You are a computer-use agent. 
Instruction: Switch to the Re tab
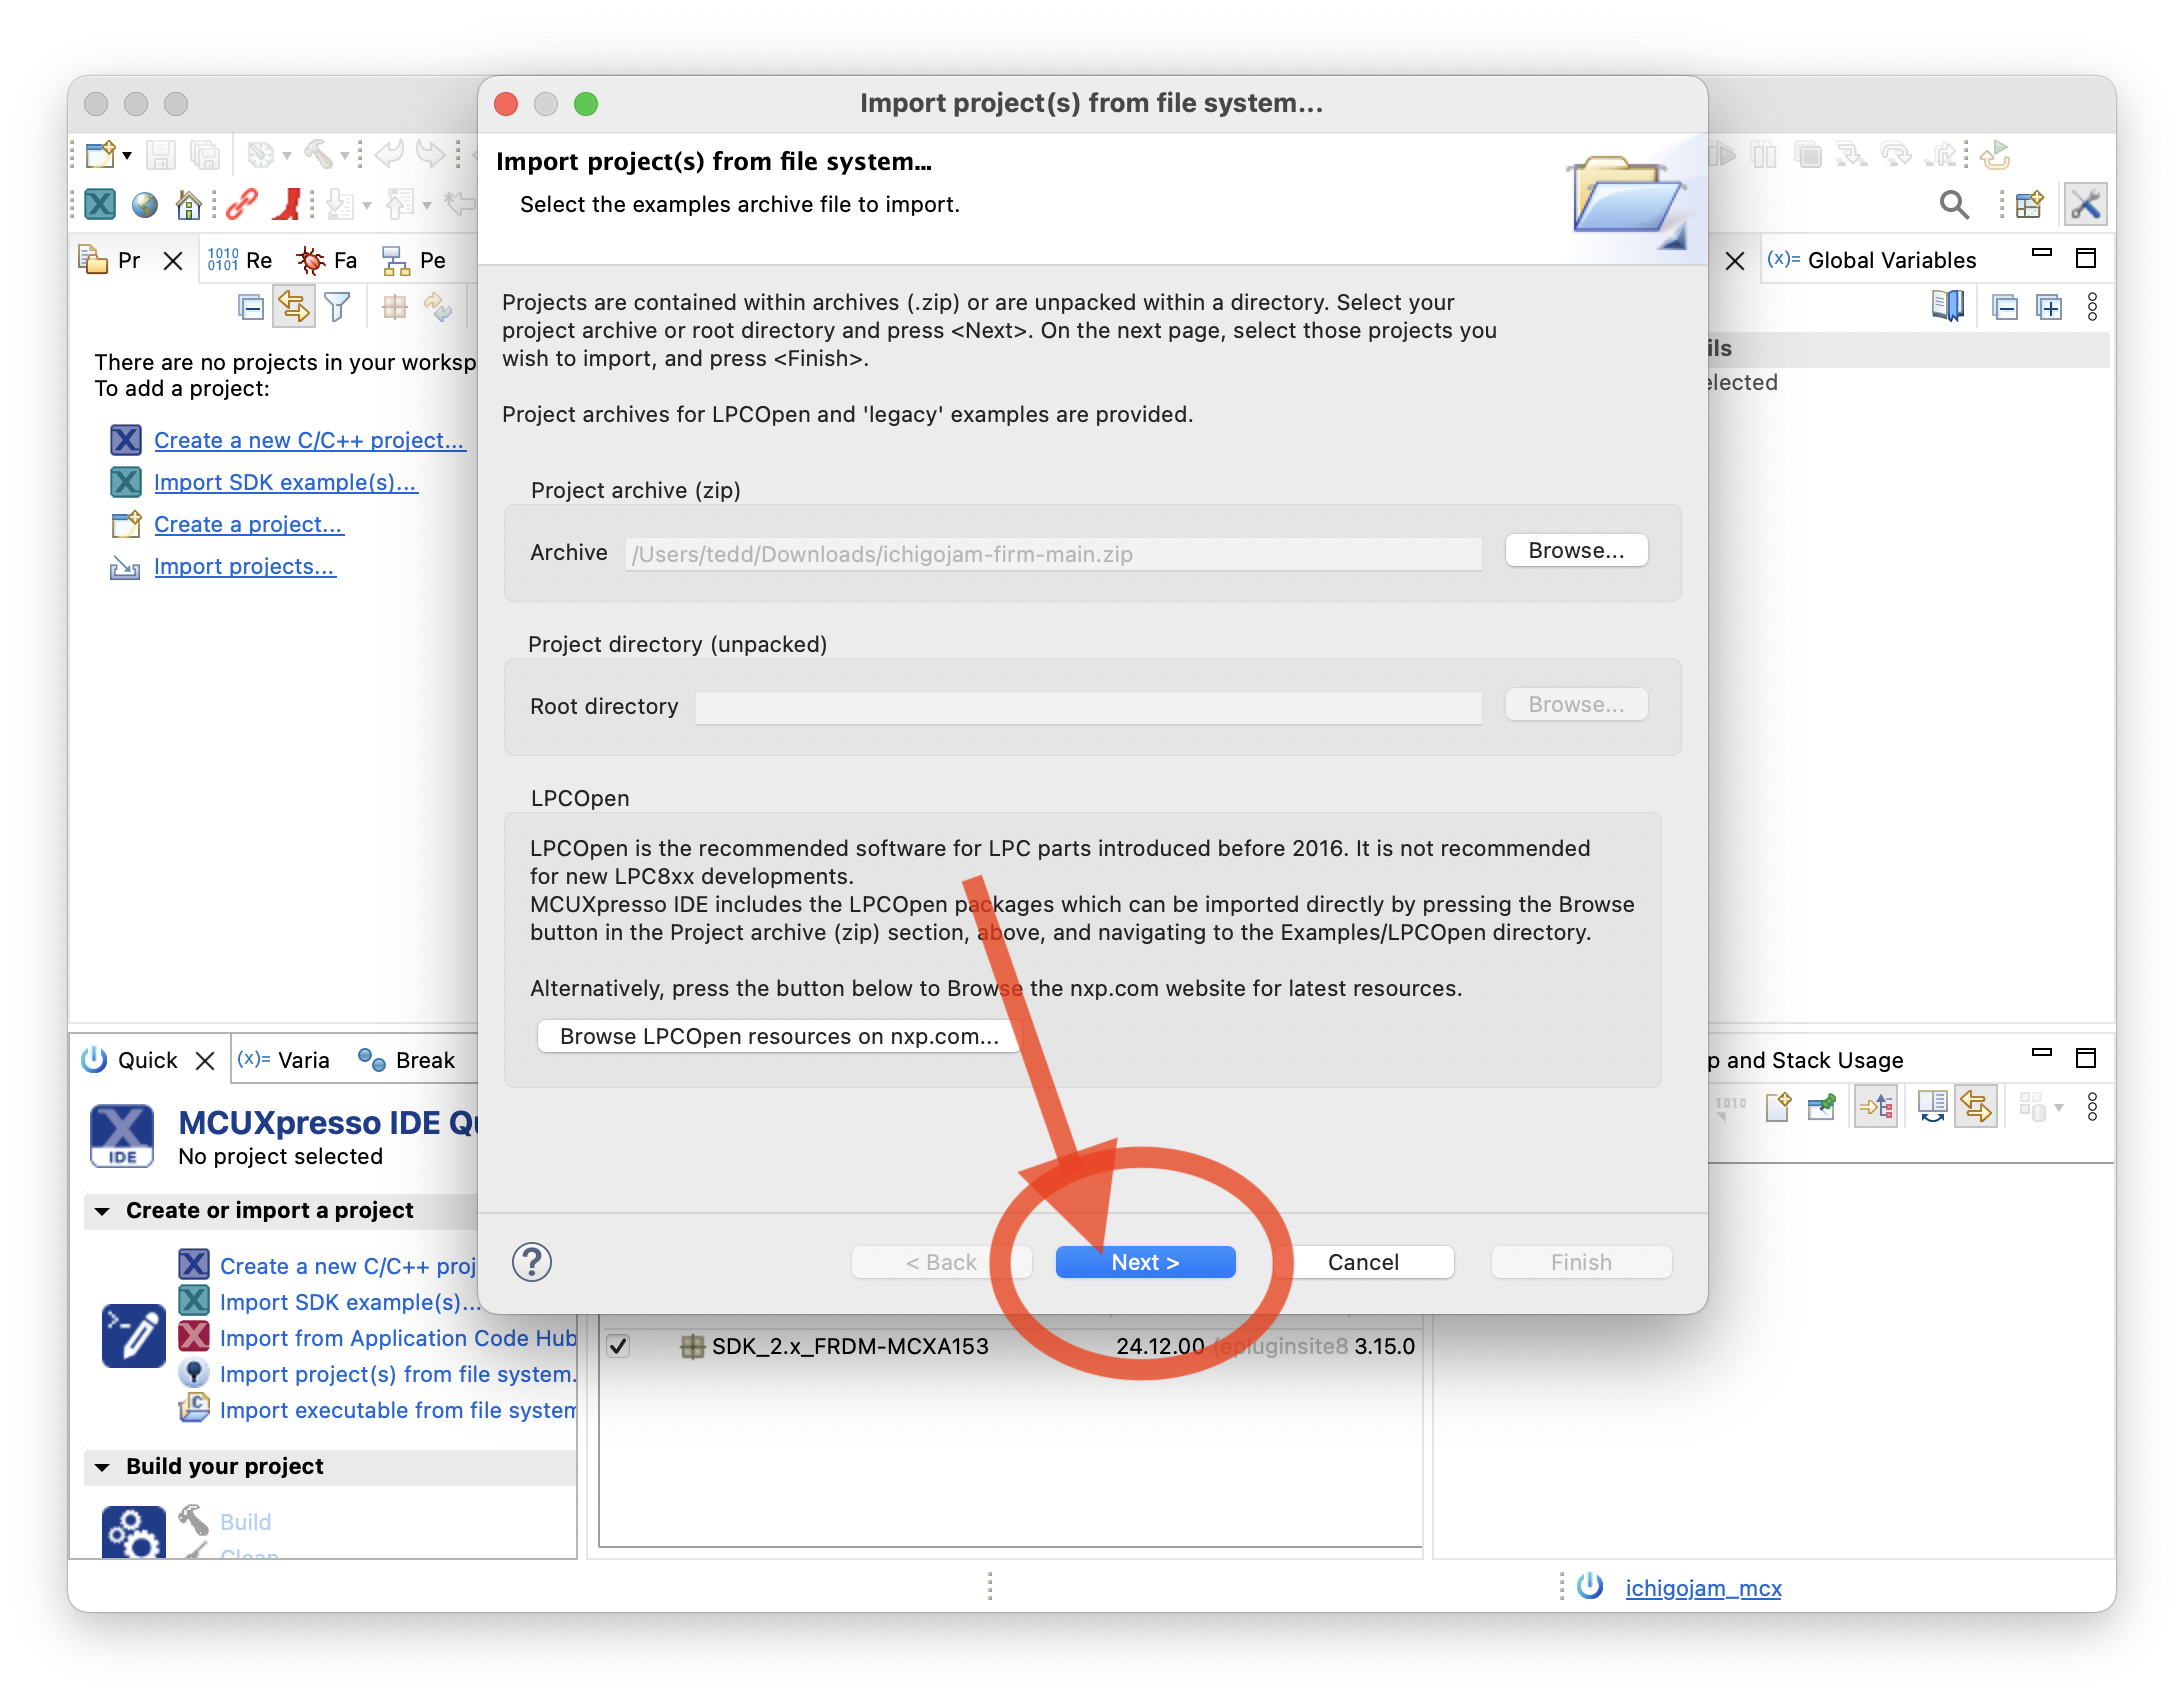240,260
